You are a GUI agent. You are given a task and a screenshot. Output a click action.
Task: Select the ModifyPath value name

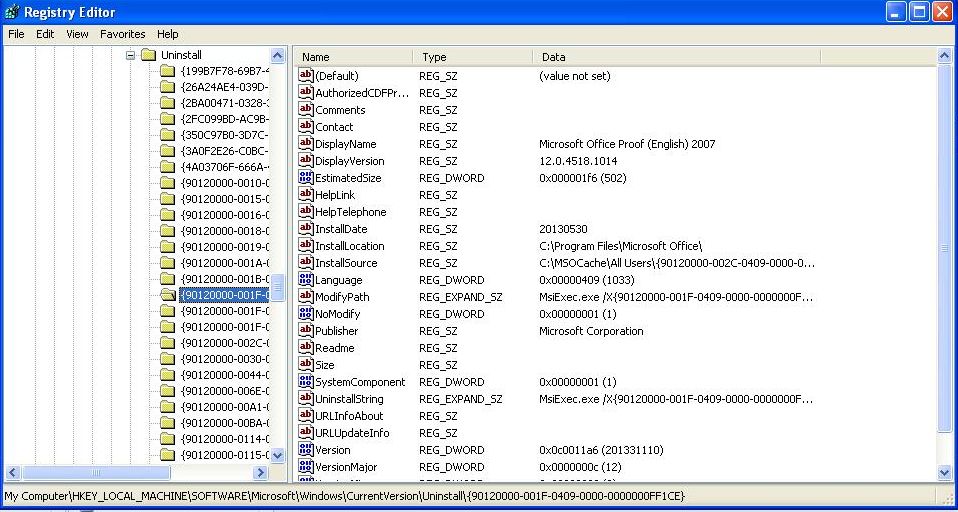[x=342, y=297]
